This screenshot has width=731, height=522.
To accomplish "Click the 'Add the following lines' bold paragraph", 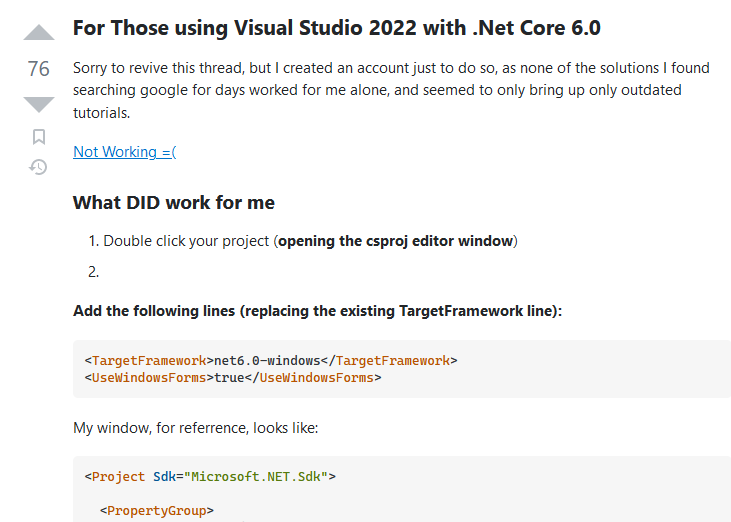I will pos(317,311).
